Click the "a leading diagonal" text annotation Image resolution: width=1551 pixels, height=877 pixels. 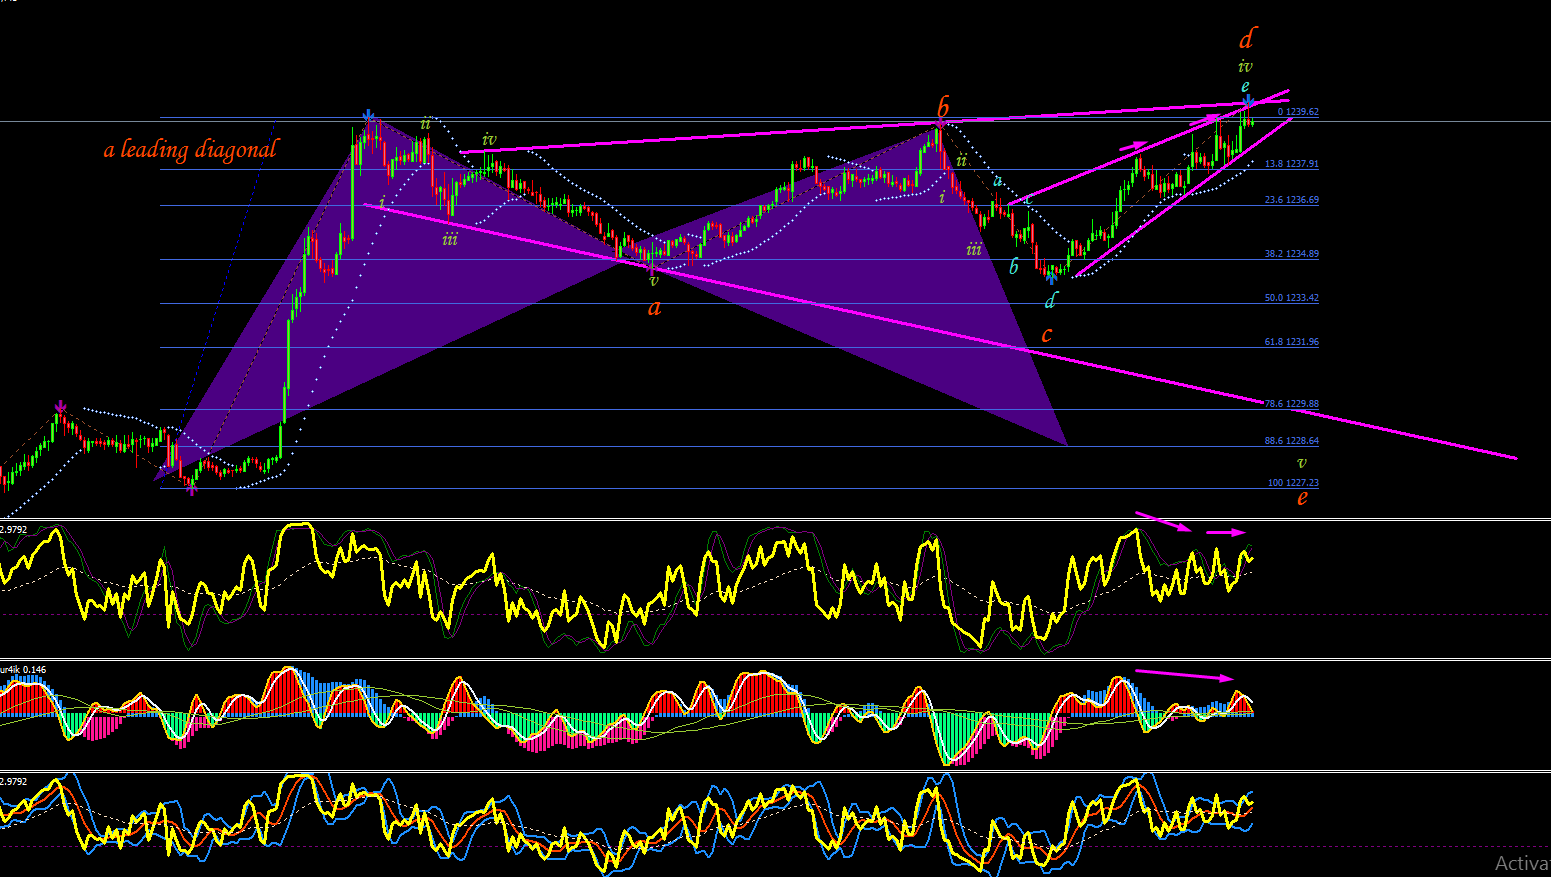point(190,150)
